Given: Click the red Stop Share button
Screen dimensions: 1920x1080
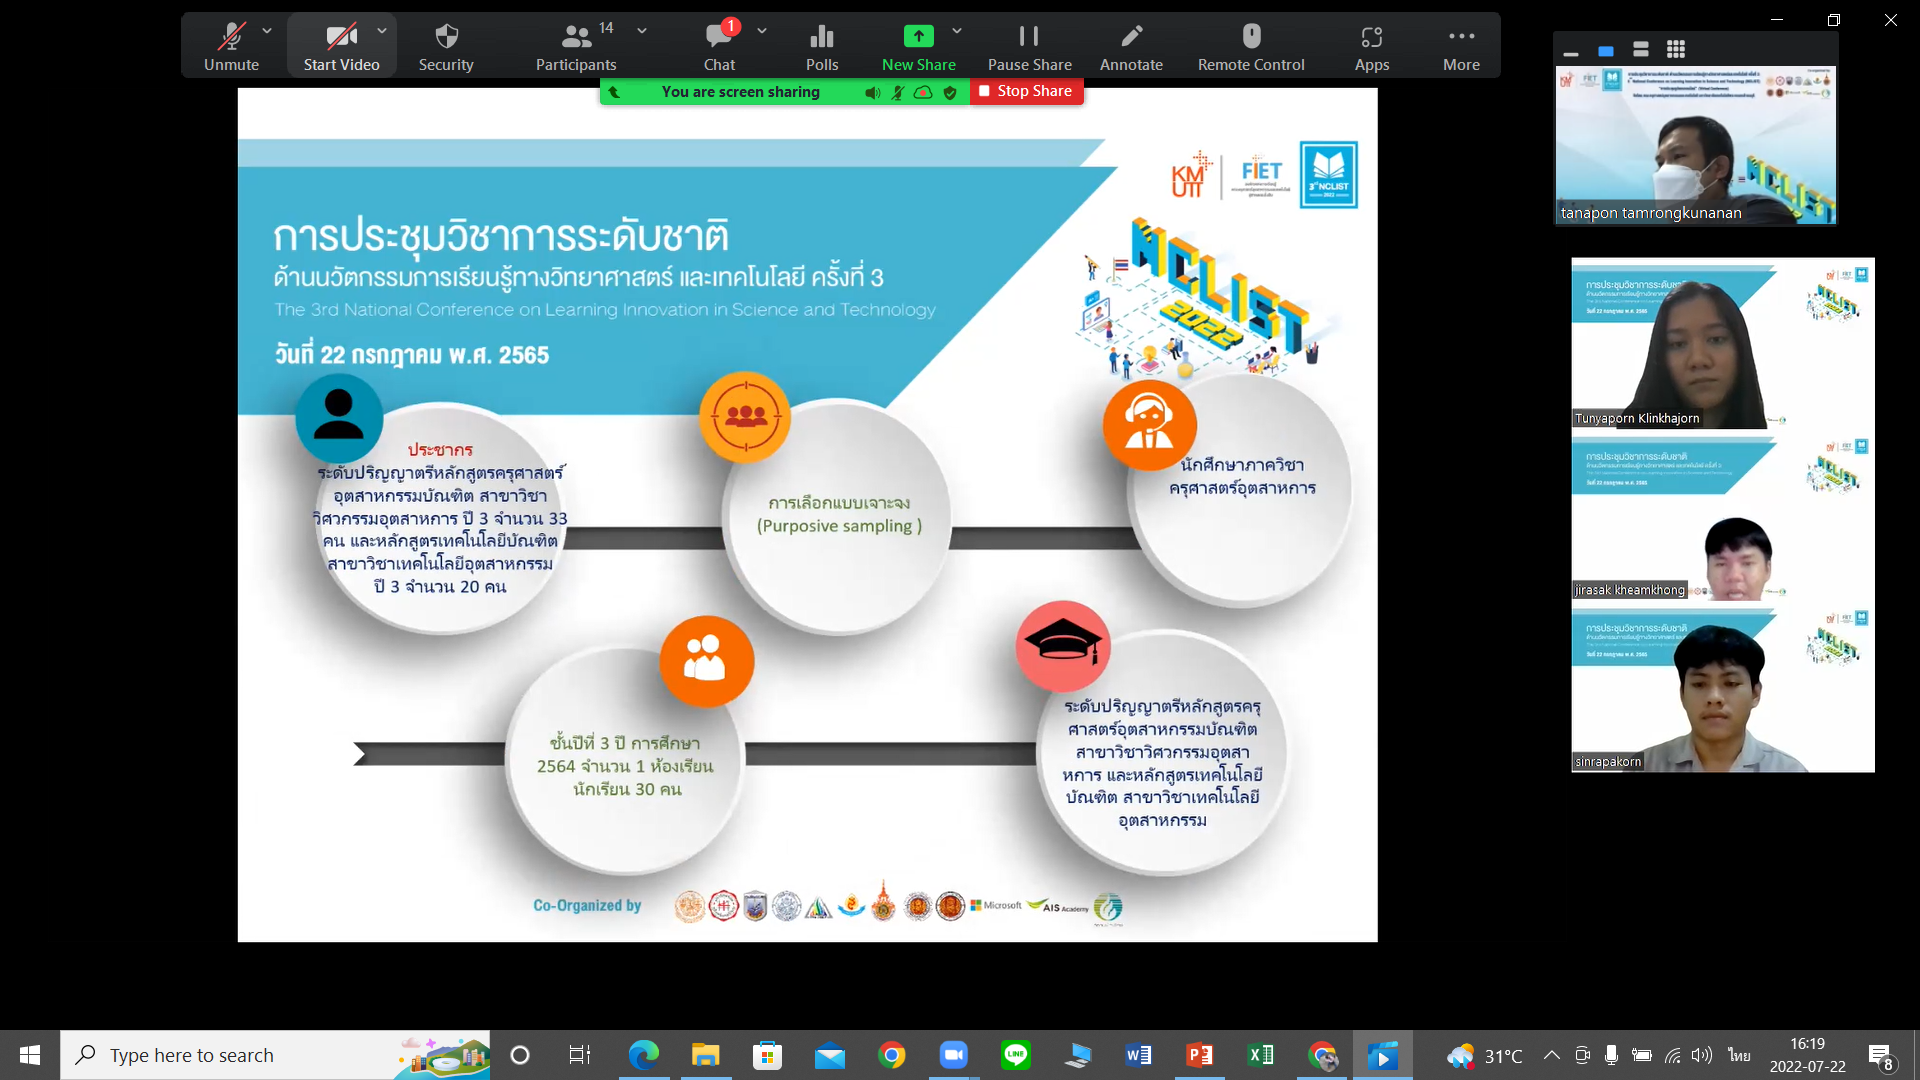Looking at the screenshot, I should (x=1026, y=91).
